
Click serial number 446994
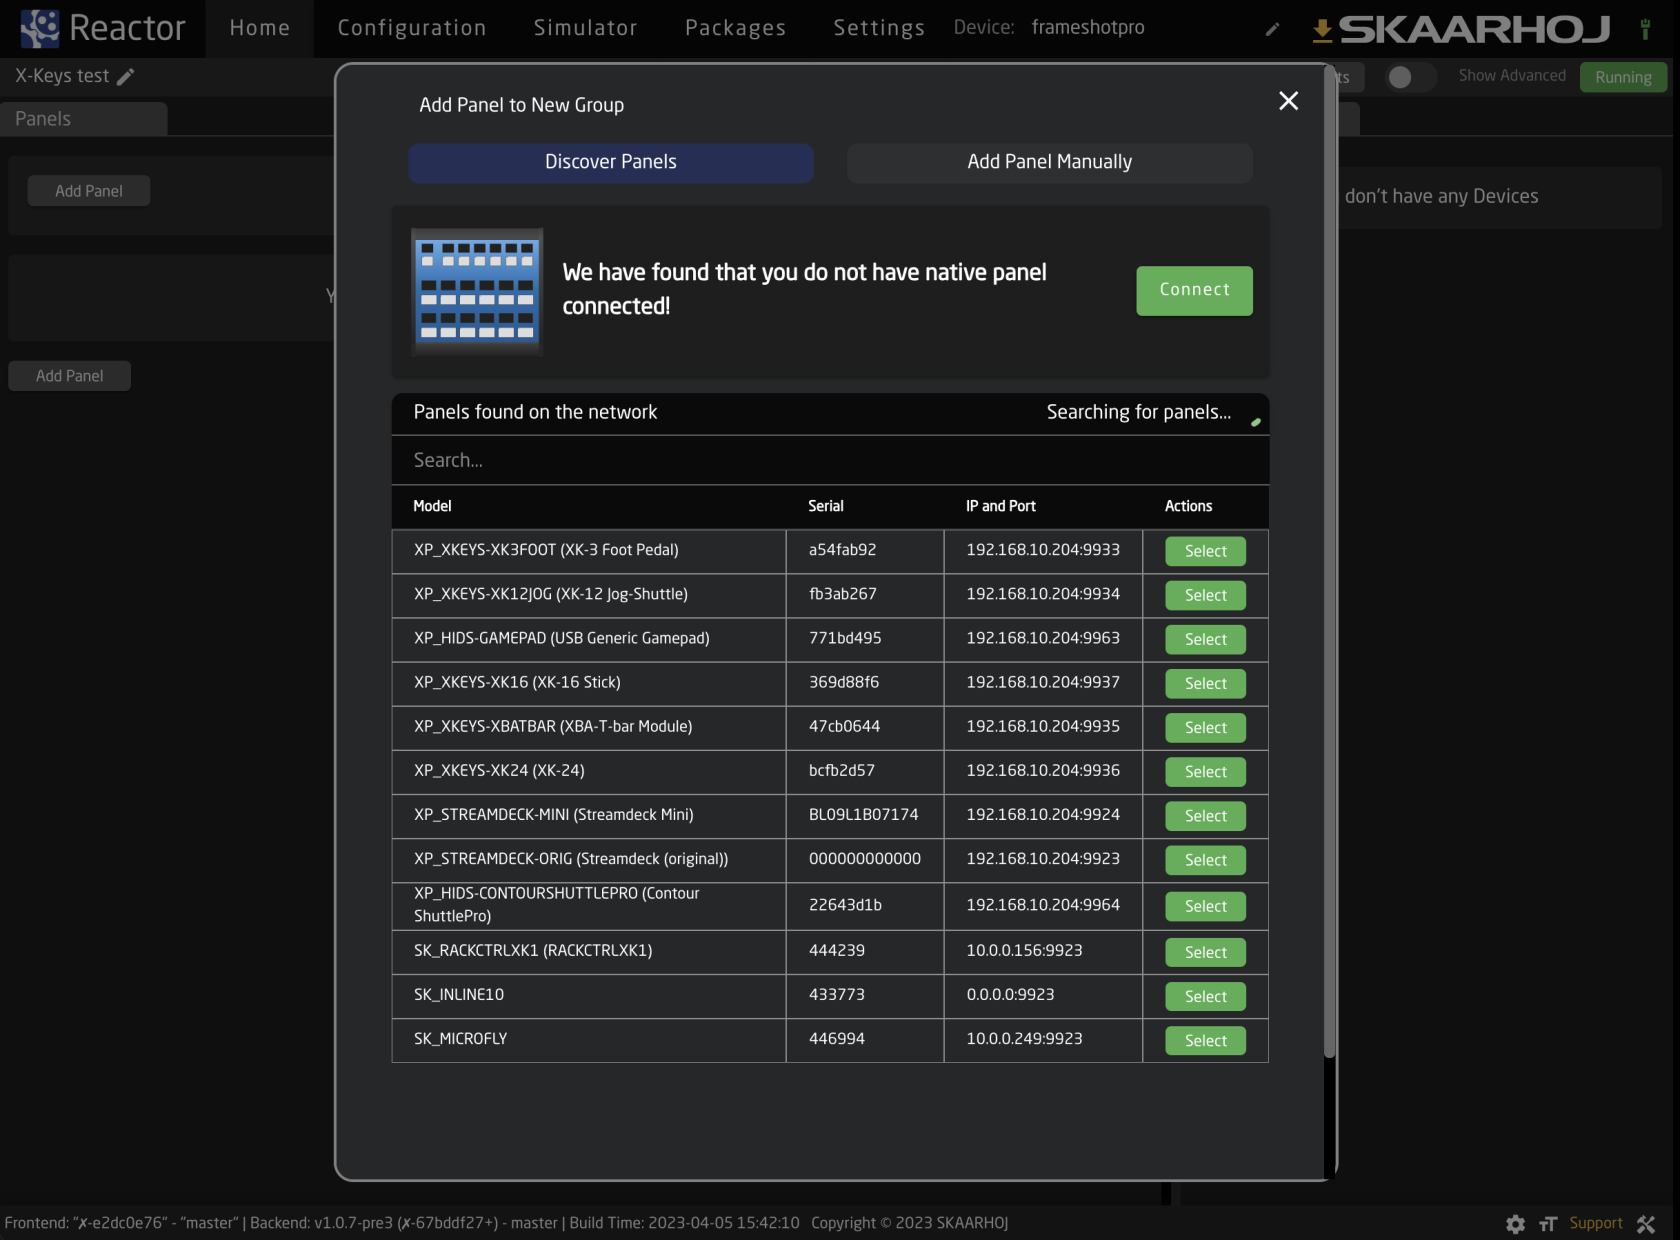point(837,1038)
